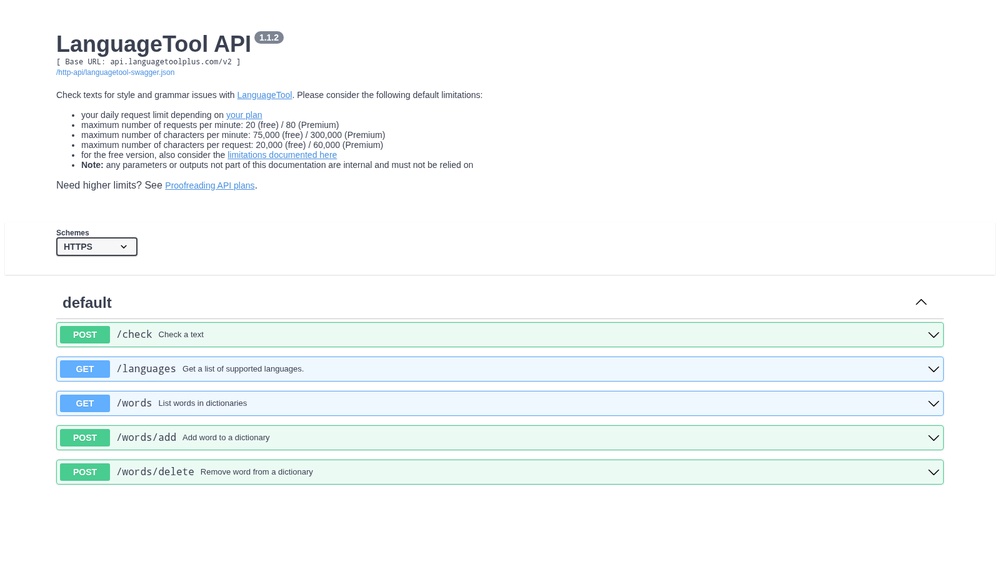
Task: Click 'Get a list of supported languages.' text
Action: (x=243, y=369)
